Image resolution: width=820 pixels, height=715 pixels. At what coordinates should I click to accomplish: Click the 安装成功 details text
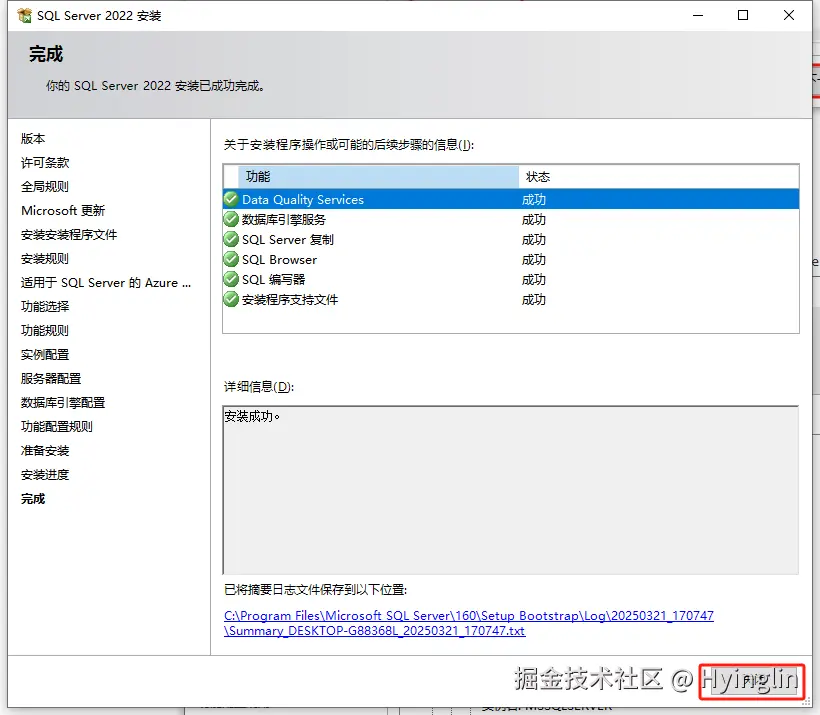252,416
